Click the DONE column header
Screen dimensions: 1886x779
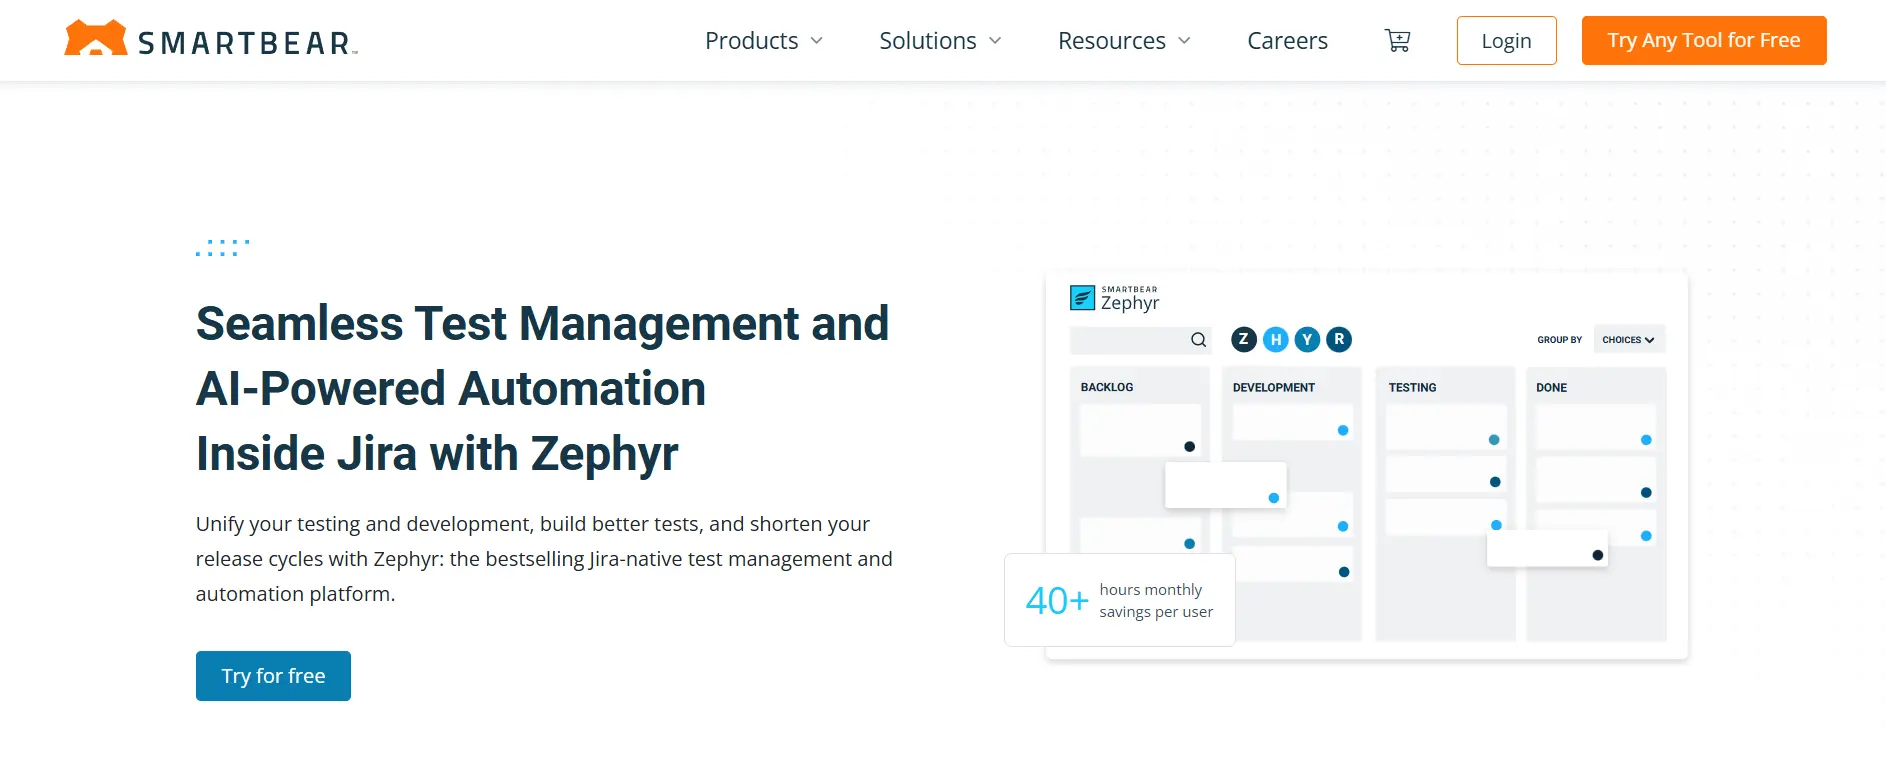coord(1551,388)
